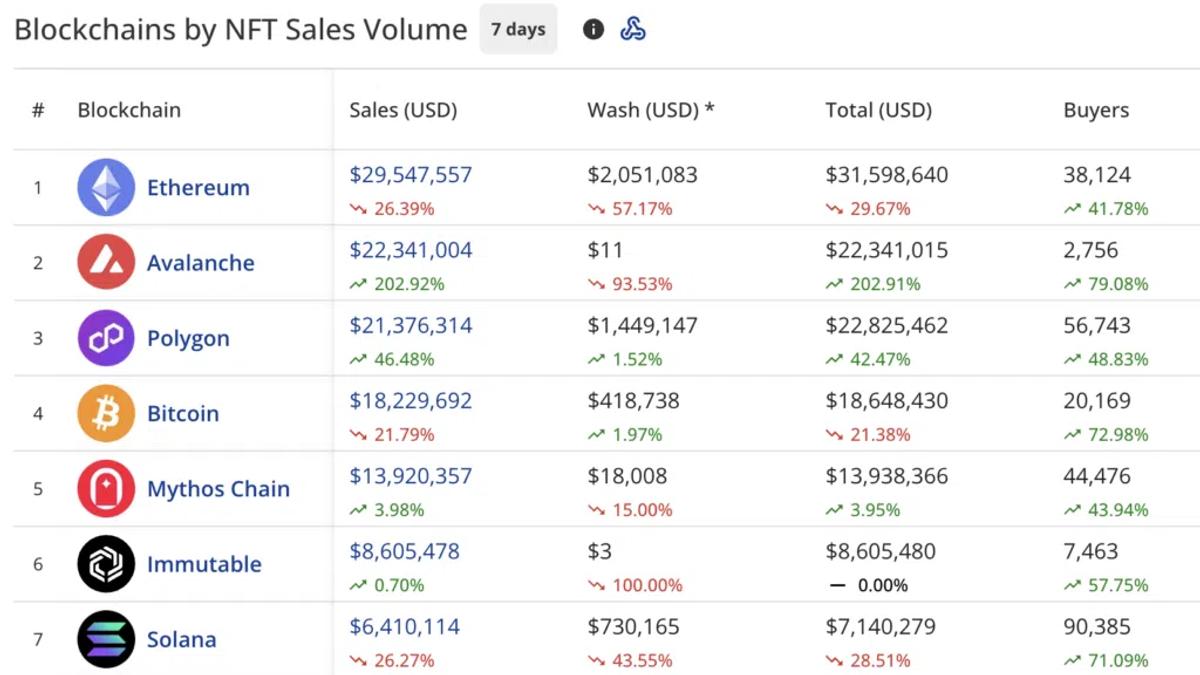Image resolution: width=1200 pixels, height=675 pixels.
Task: Click Avalanche buyers count 2,756
Action: (x=1091, y=250)
